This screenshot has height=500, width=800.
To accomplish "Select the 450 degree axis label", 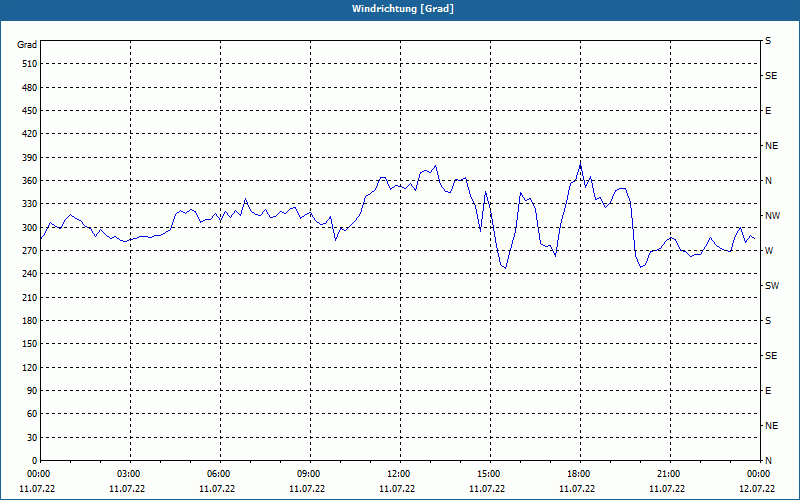I will pyautogui.click(x=30, y=111).
